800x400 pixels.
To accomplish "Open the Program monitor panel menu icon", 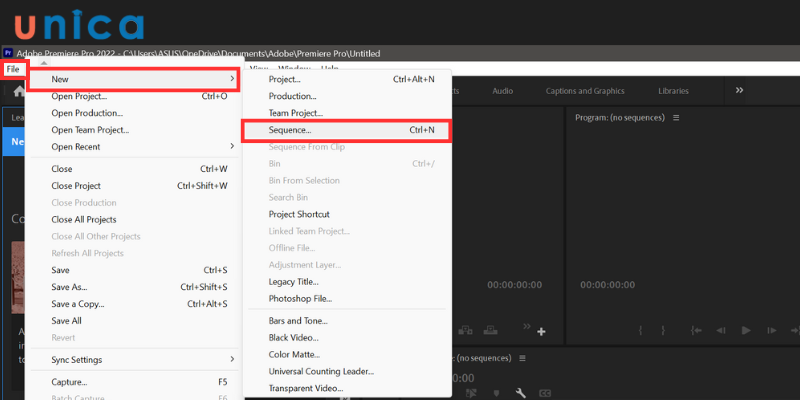I will 676,118.
